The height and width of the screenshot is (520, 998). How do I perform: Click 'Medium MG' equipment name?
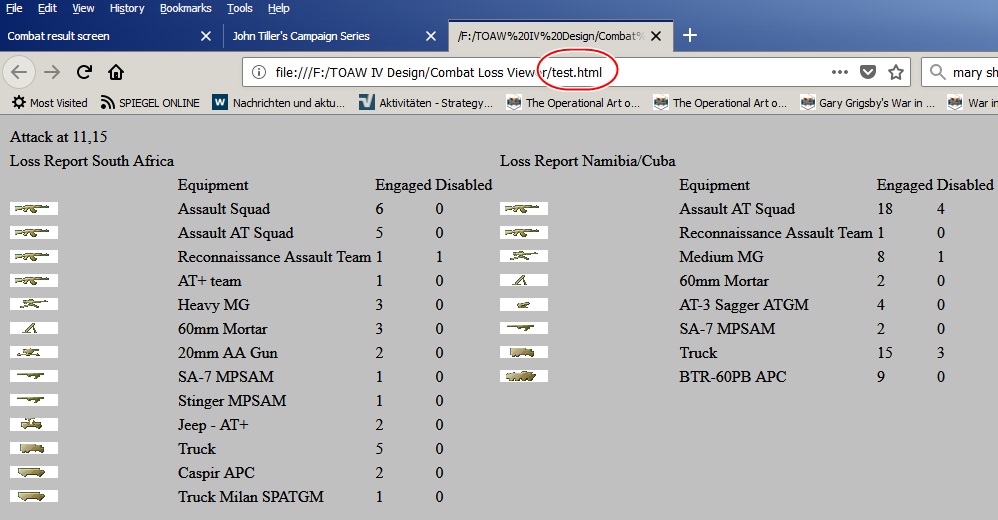tap(721, 257)
